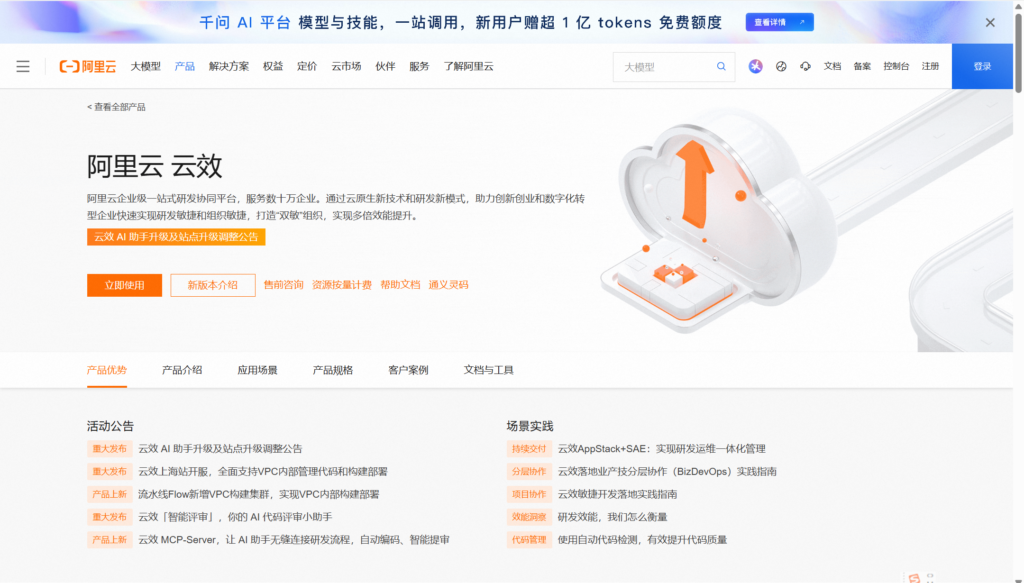Viewport: 1024px width, 583px height.
Task: Open the 权益 menu
Action: click(273, 67)
